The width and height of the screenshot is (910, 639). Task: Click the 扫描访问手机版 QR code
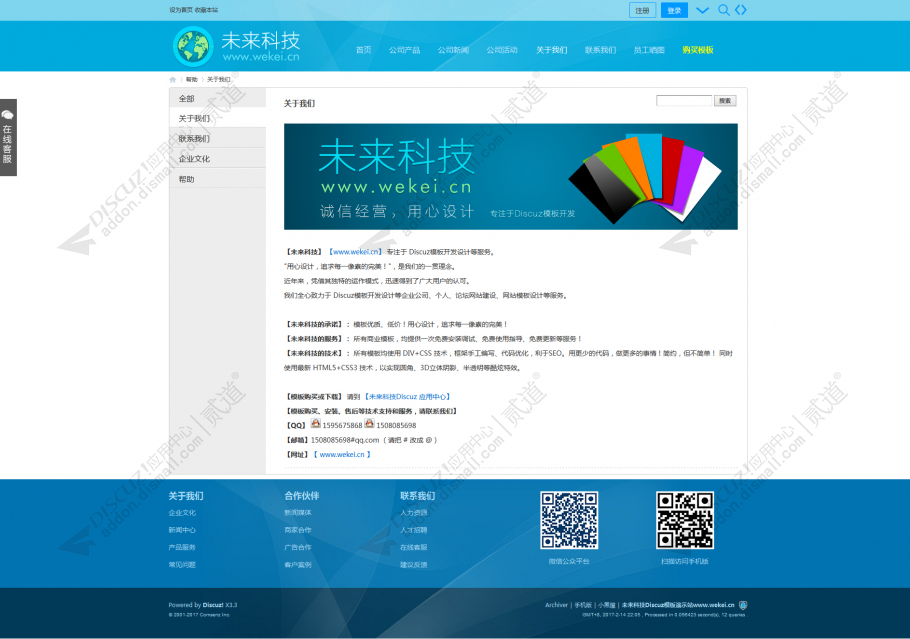[x=685, y=520]
